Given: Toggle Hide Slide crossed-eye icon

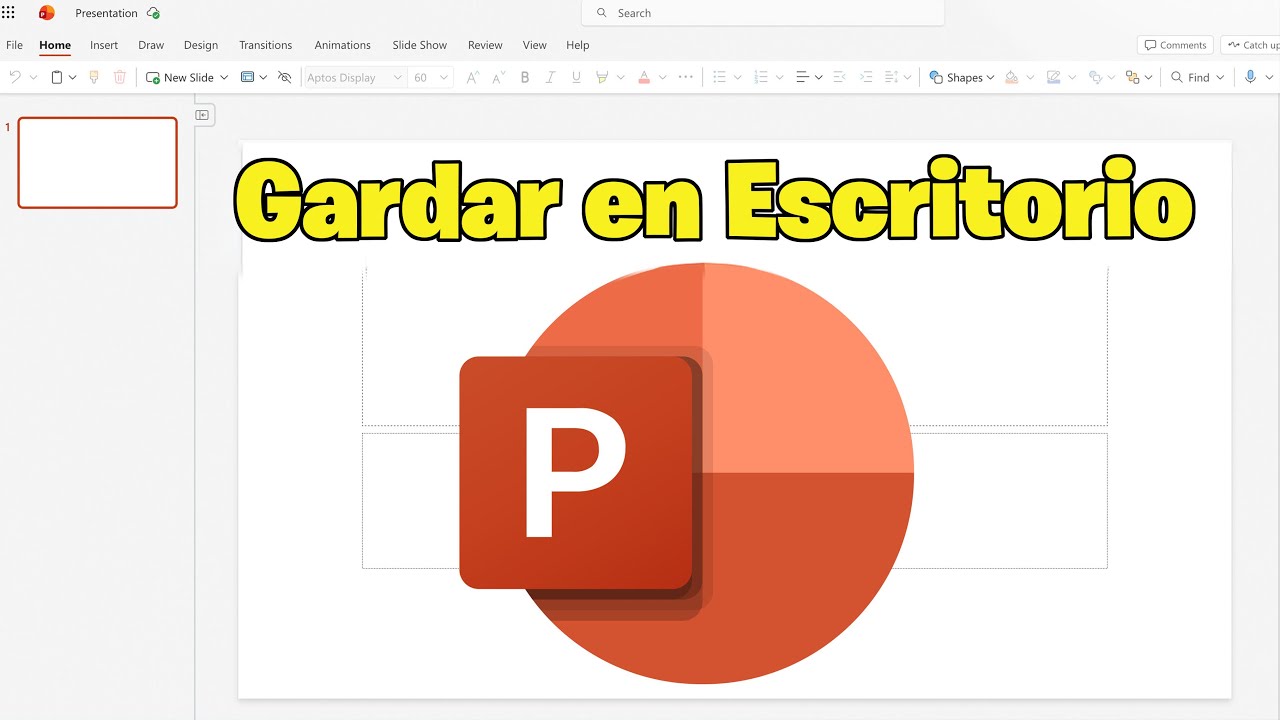Looking at the screenshot, I should tap(285, 77).
